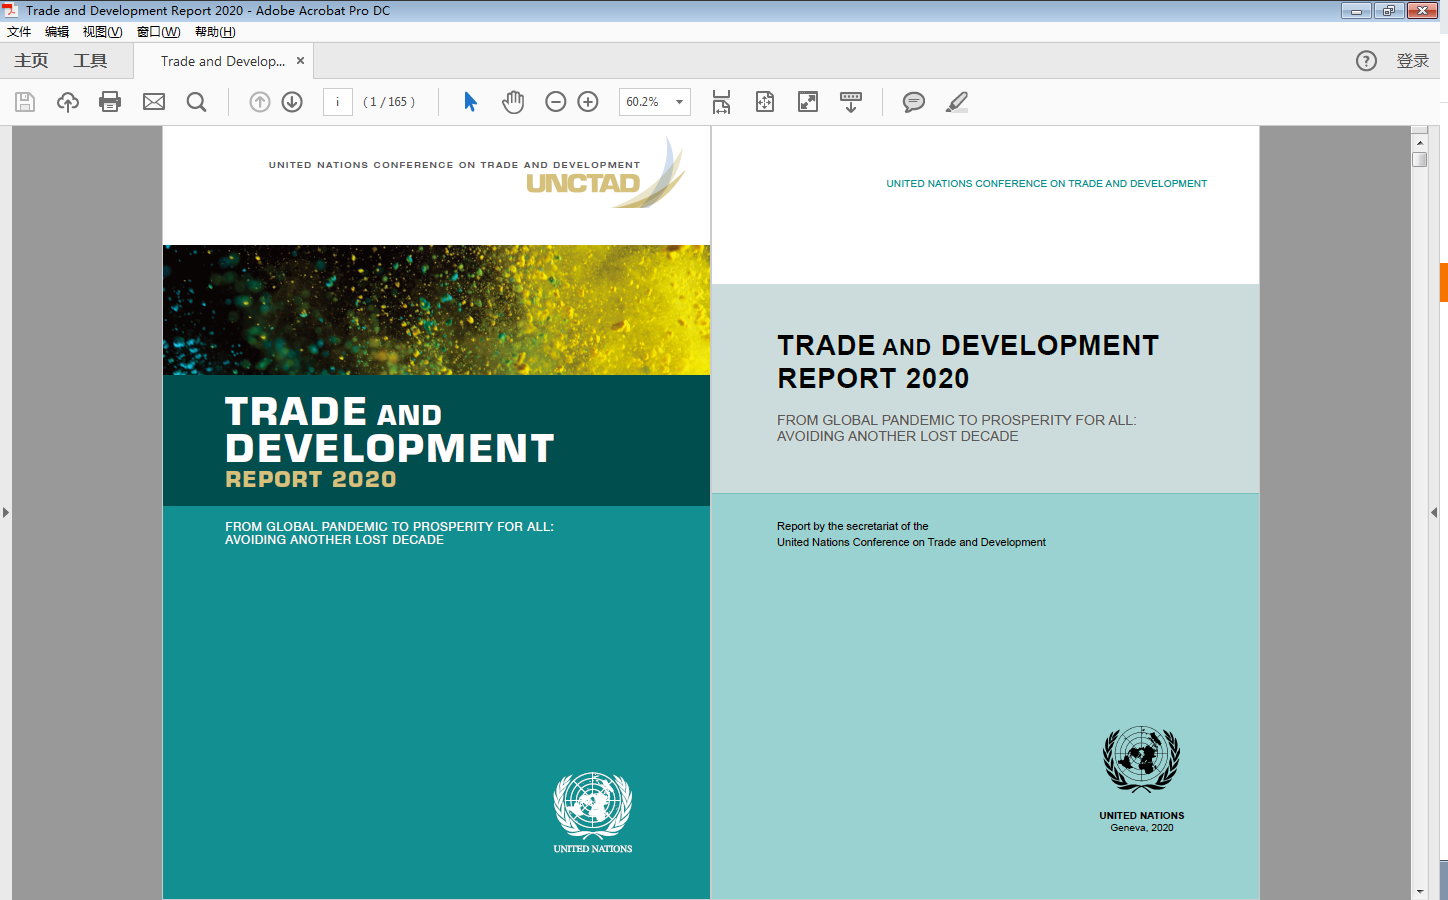Screen dimensions: 1448x900
Task: Click the Save file icon
Action: (25, 102)
